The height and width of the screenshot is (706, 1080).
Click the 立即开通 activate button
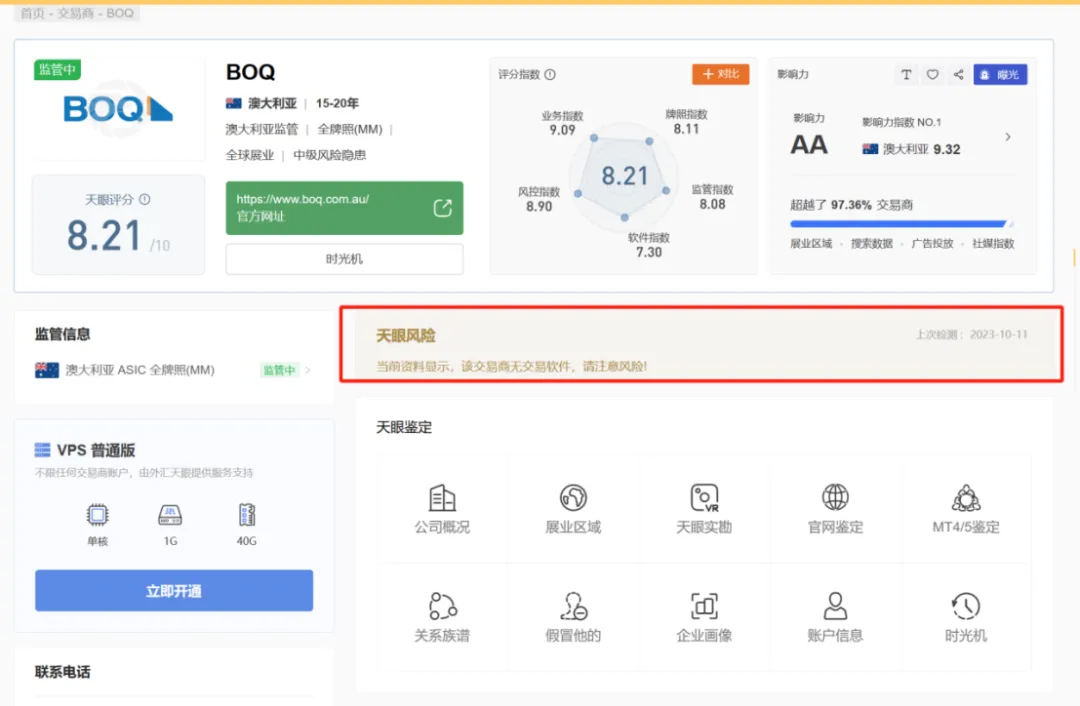tap(174, 590)
